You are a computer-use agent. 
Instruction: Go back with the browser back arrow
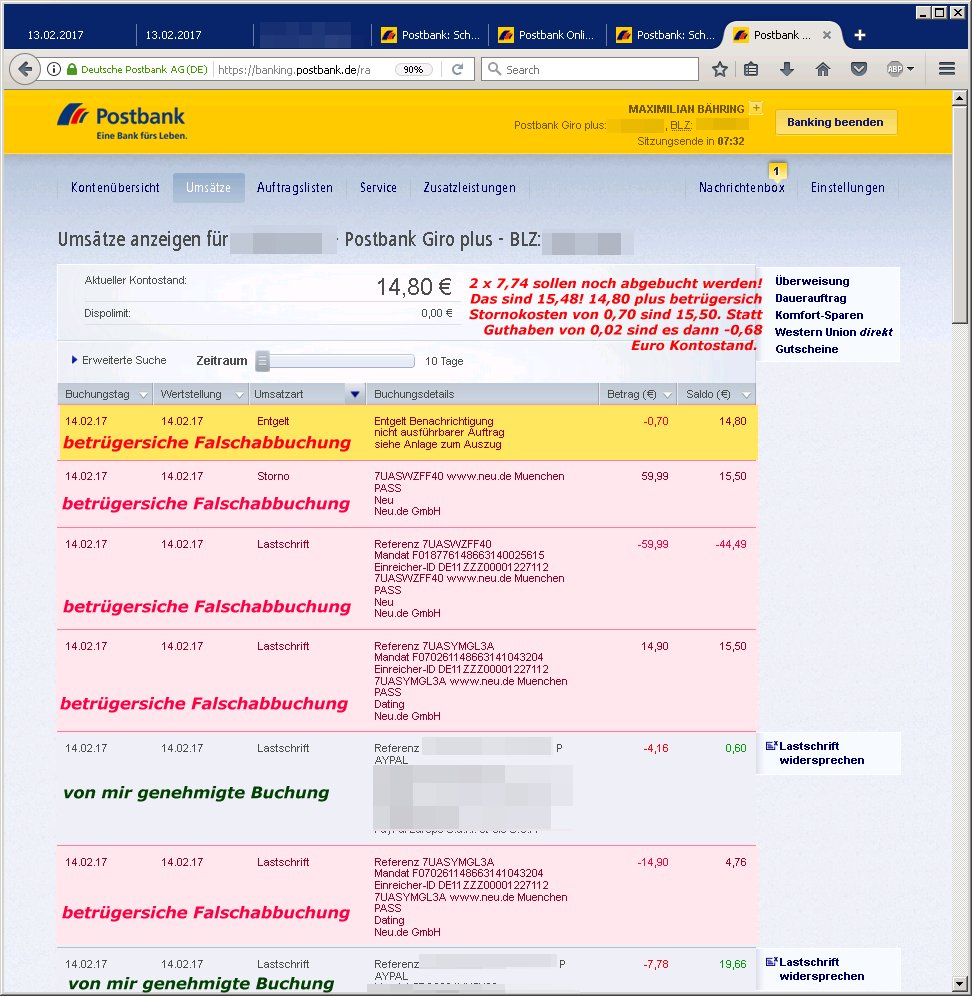tap(25, 69)
